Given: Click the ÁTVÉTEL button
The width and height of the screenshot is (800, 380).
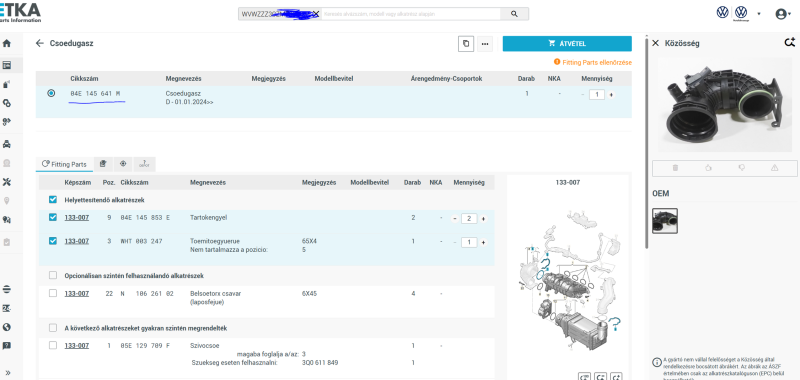Looking at the screenshot, I should [567, 44].
